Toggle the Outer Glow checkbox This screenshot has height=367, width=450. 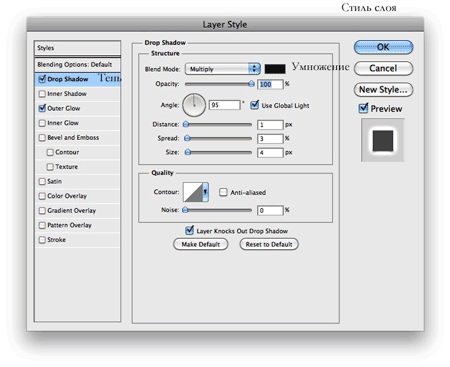(42, 108)
